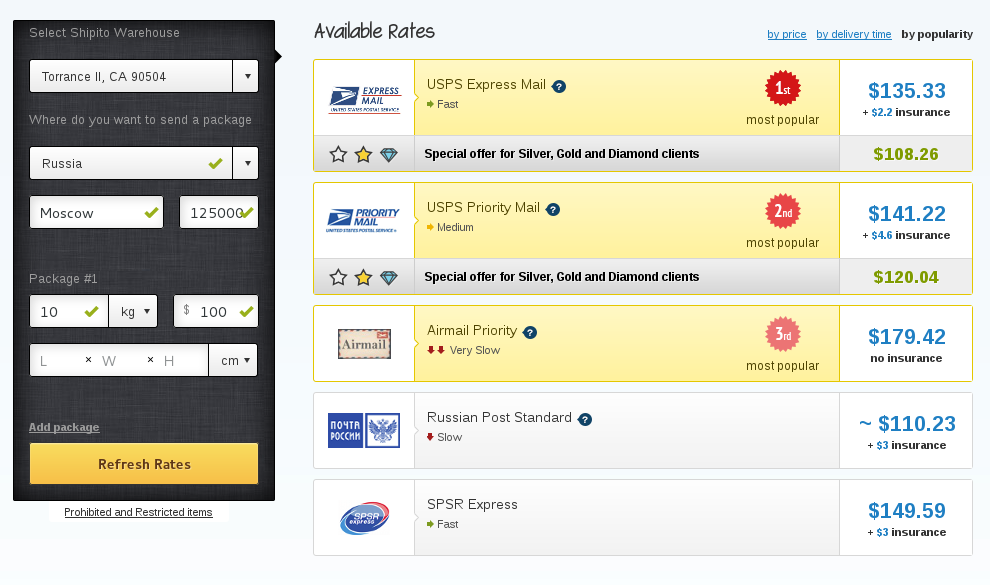
Task: Click the help icon next to USPS Express Mail
Action: pos(559,86)
